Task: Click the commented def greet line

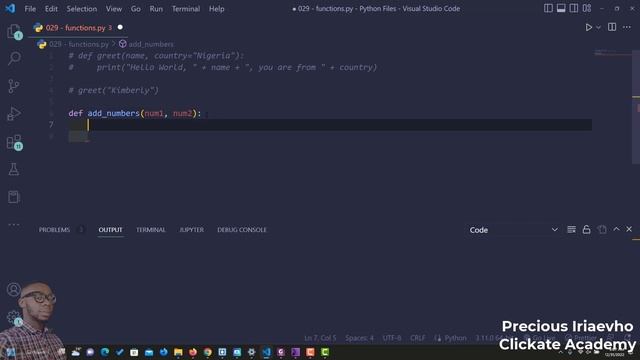Action: (156, 56)
